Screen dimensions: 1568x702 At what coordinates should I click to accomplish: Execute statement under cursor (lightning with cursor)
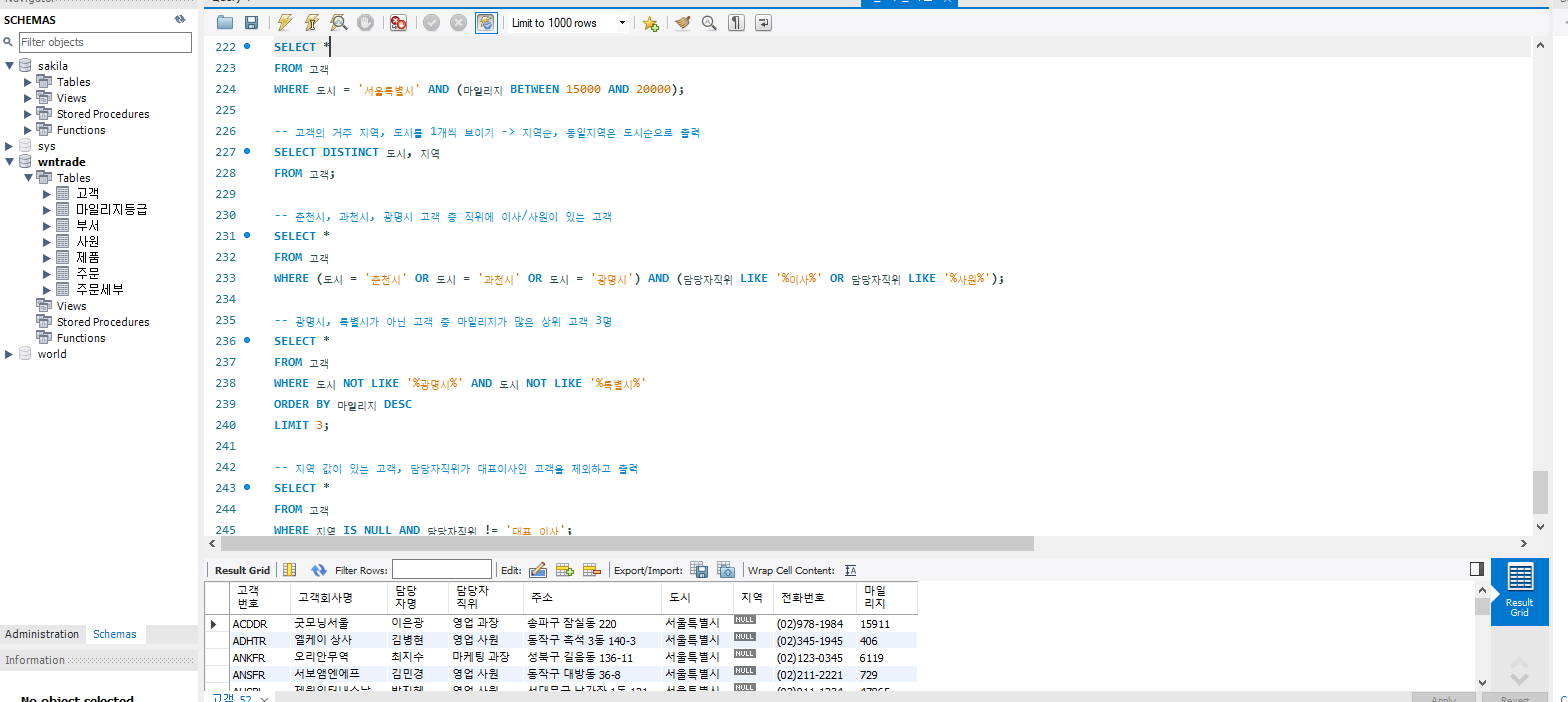coord(312,22)
